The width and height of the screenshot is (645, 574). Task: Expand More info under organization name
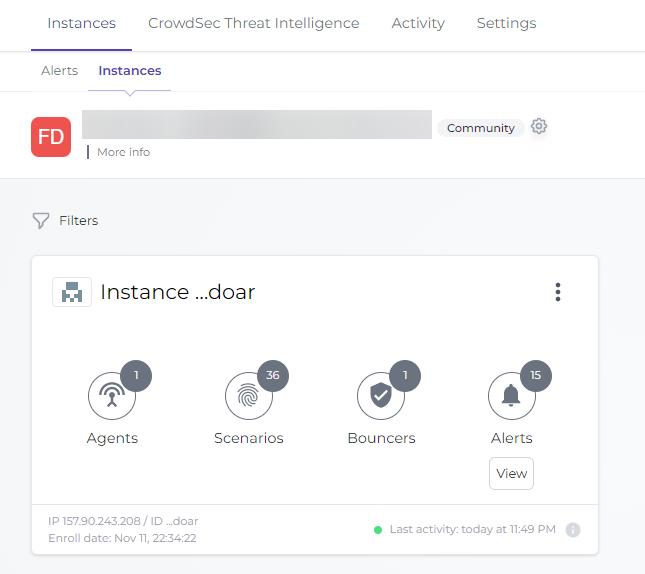tap(123, 152)
